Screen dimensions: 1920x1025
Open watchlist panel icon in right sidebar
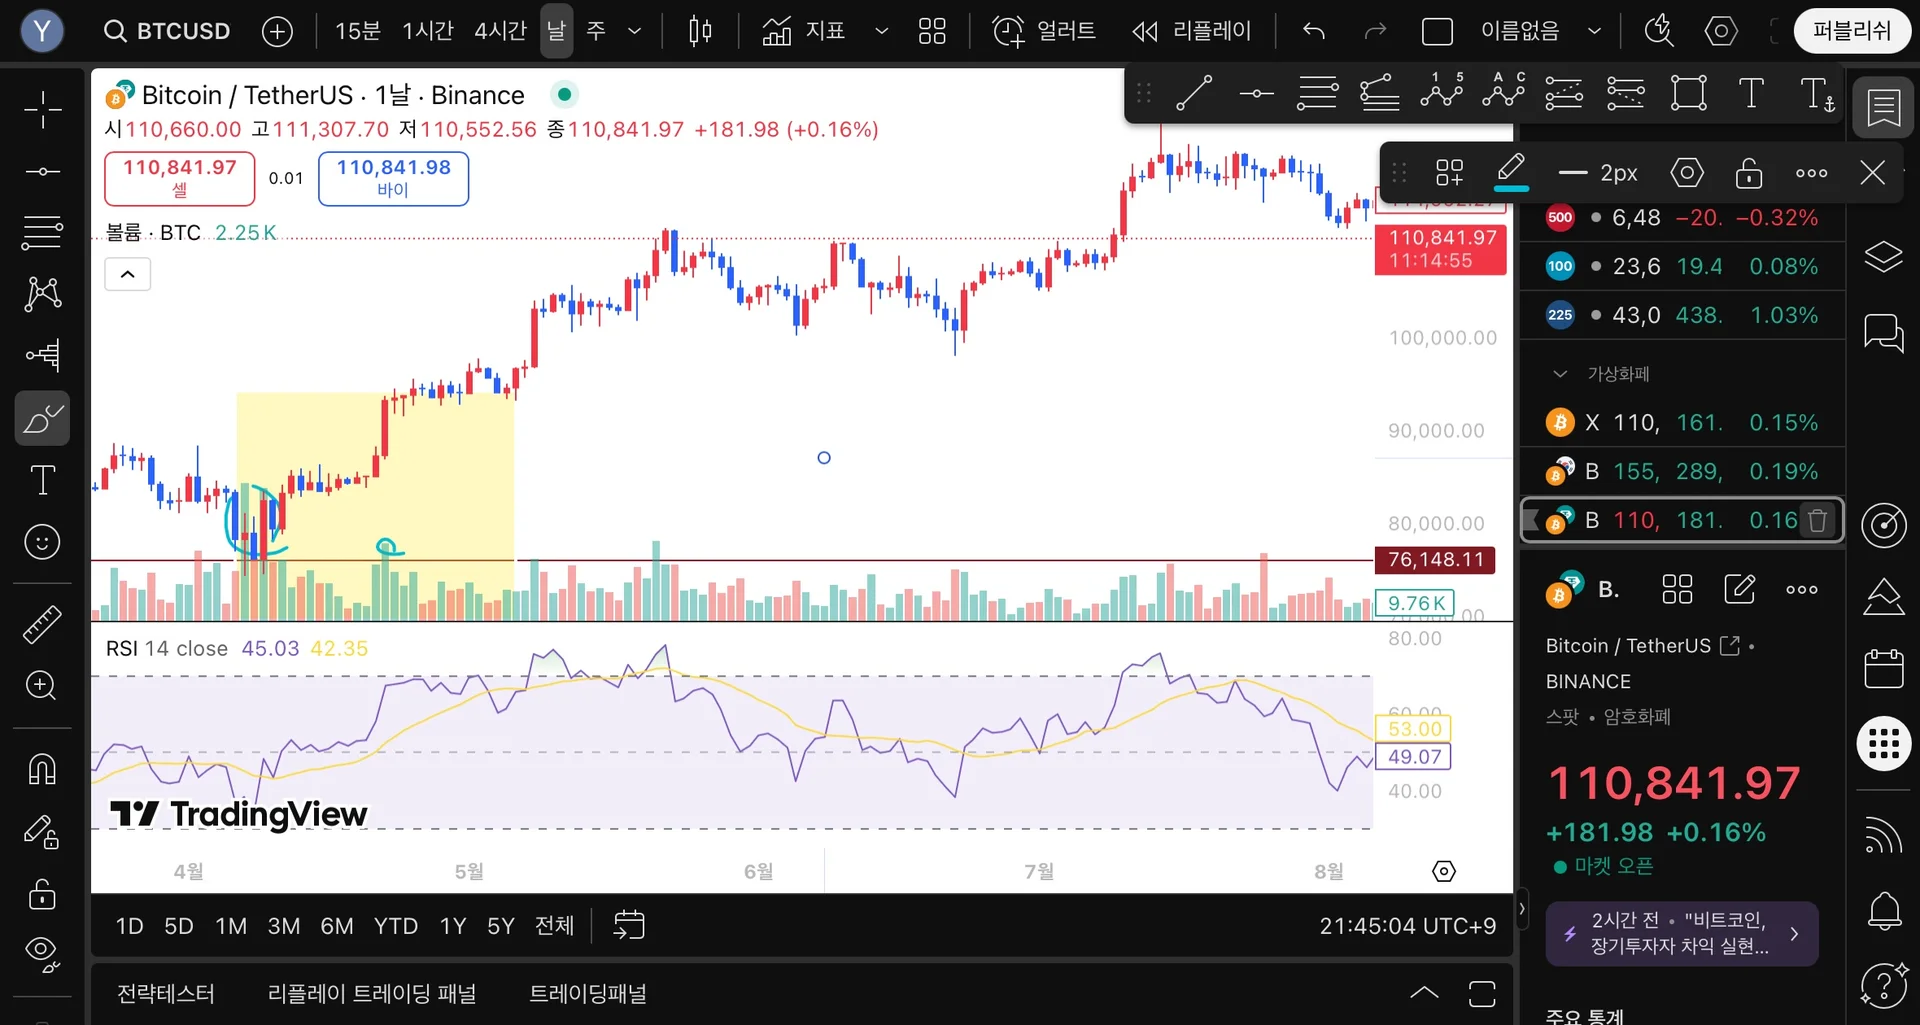1883,107
